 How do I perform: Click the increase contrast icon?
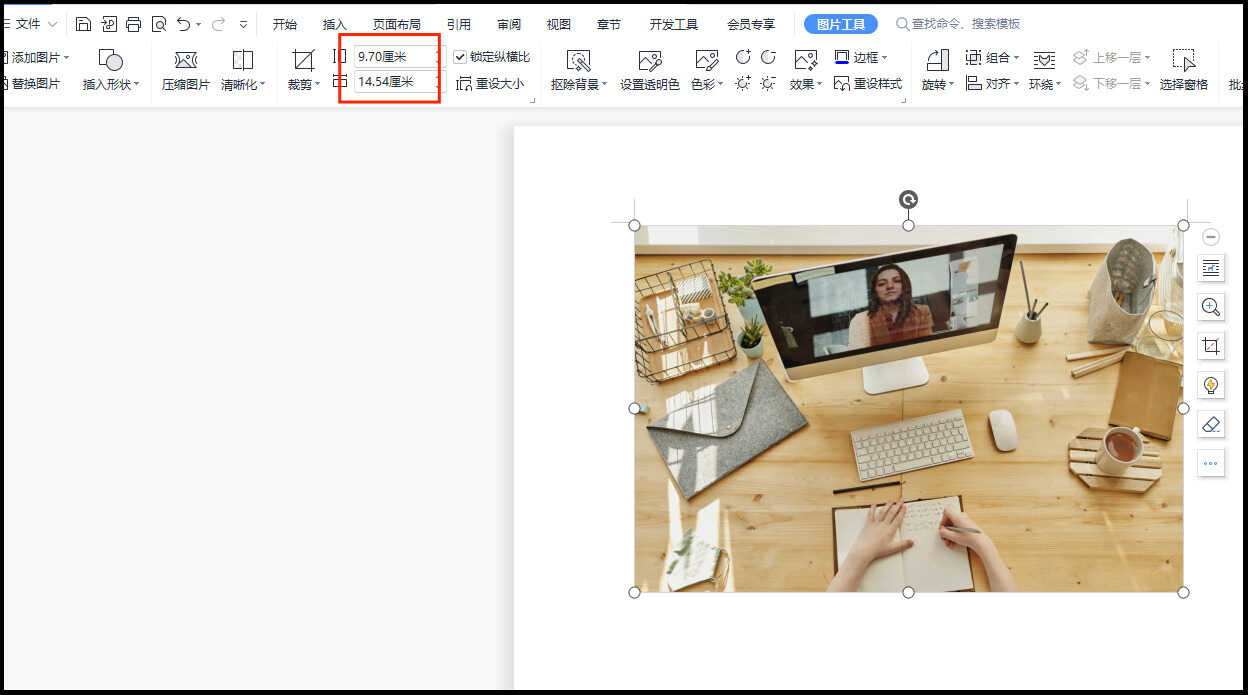pyautogui.click(x=743, y=57)
